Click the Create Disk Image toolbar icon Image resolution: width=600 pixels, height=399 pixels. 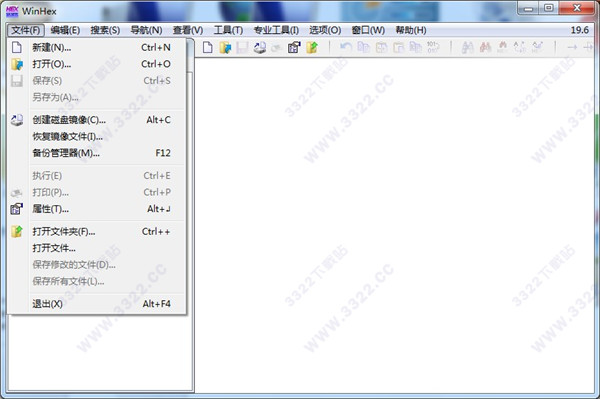259,47
